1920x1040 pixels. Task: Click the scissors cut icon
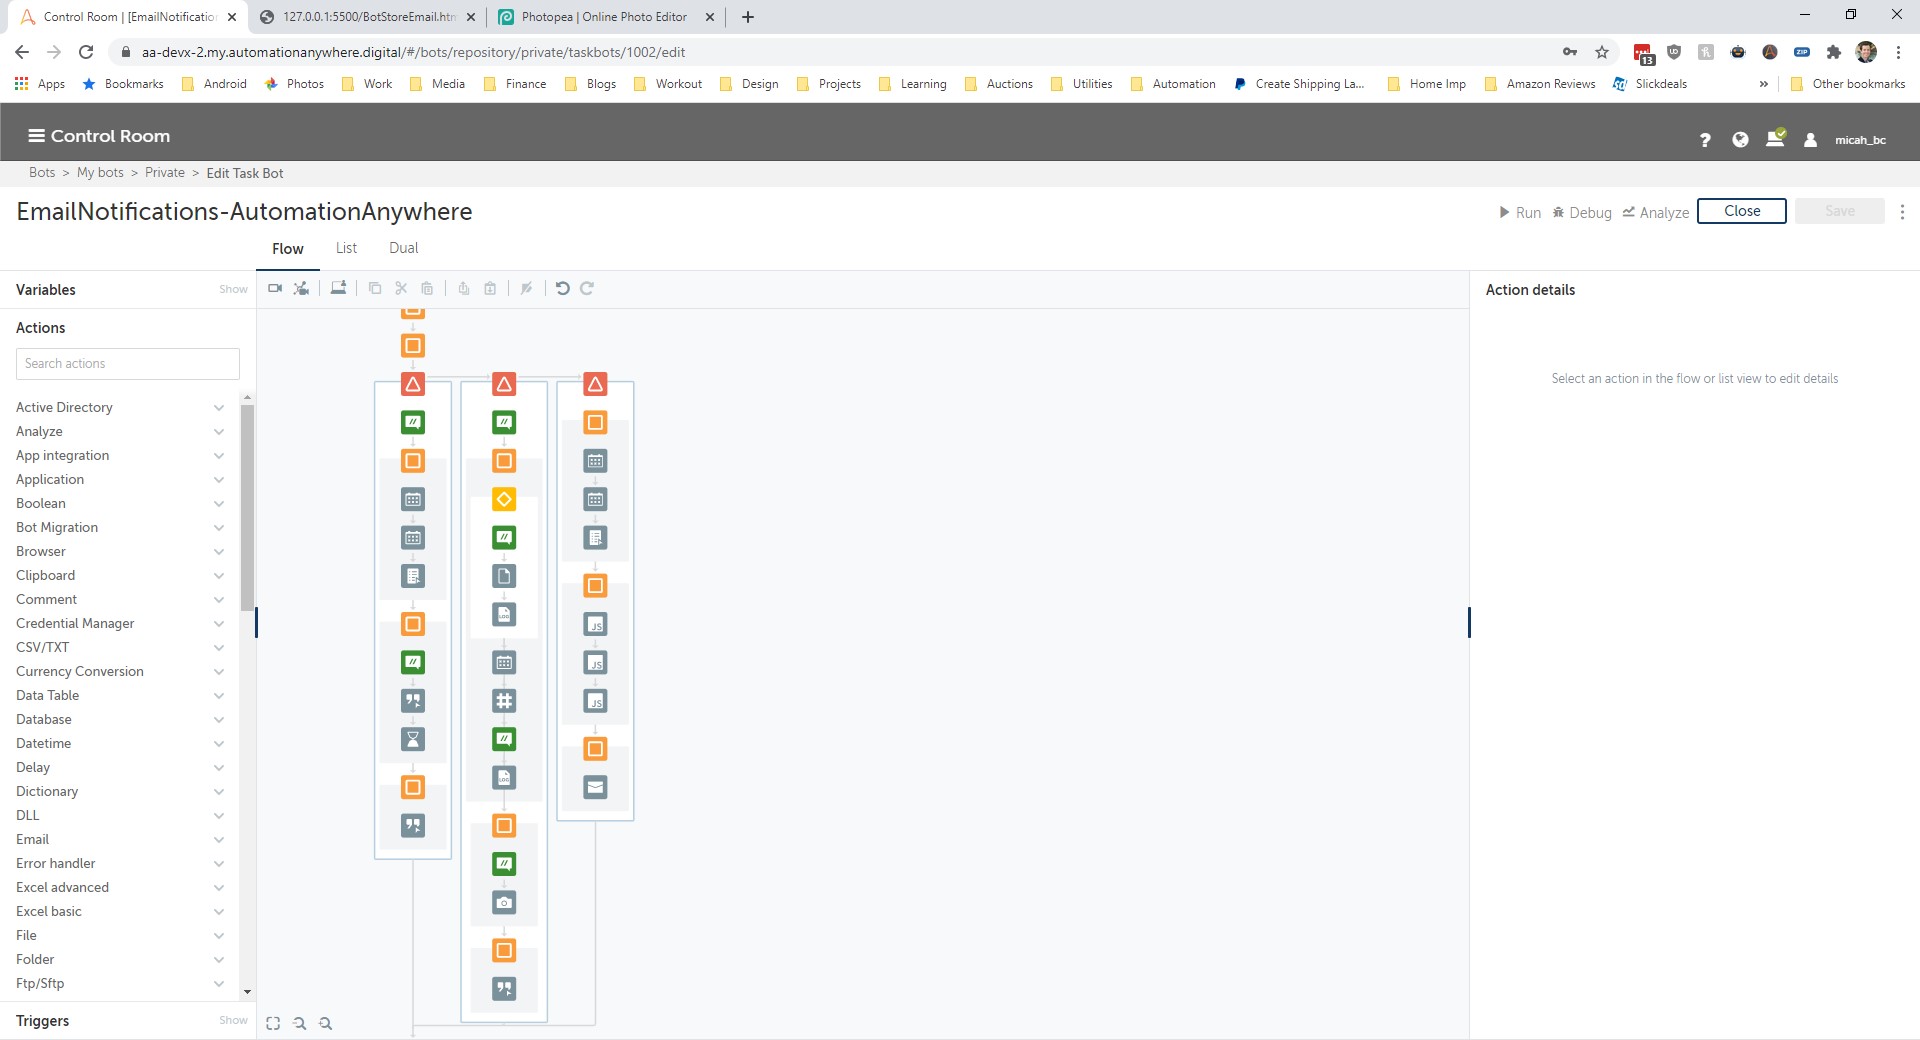click(401, 288)
